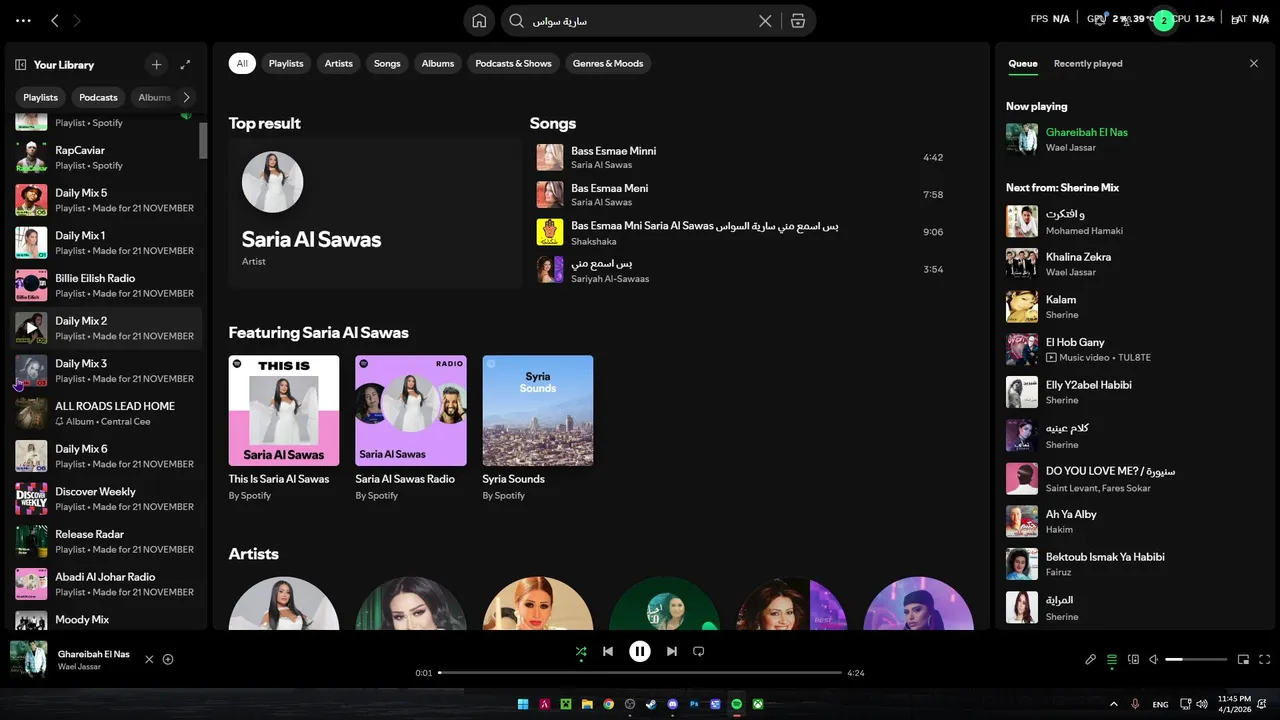This screenshot has width=1280, height=720.
Task: Expand Your Library to full view
Action: point(185,64)
